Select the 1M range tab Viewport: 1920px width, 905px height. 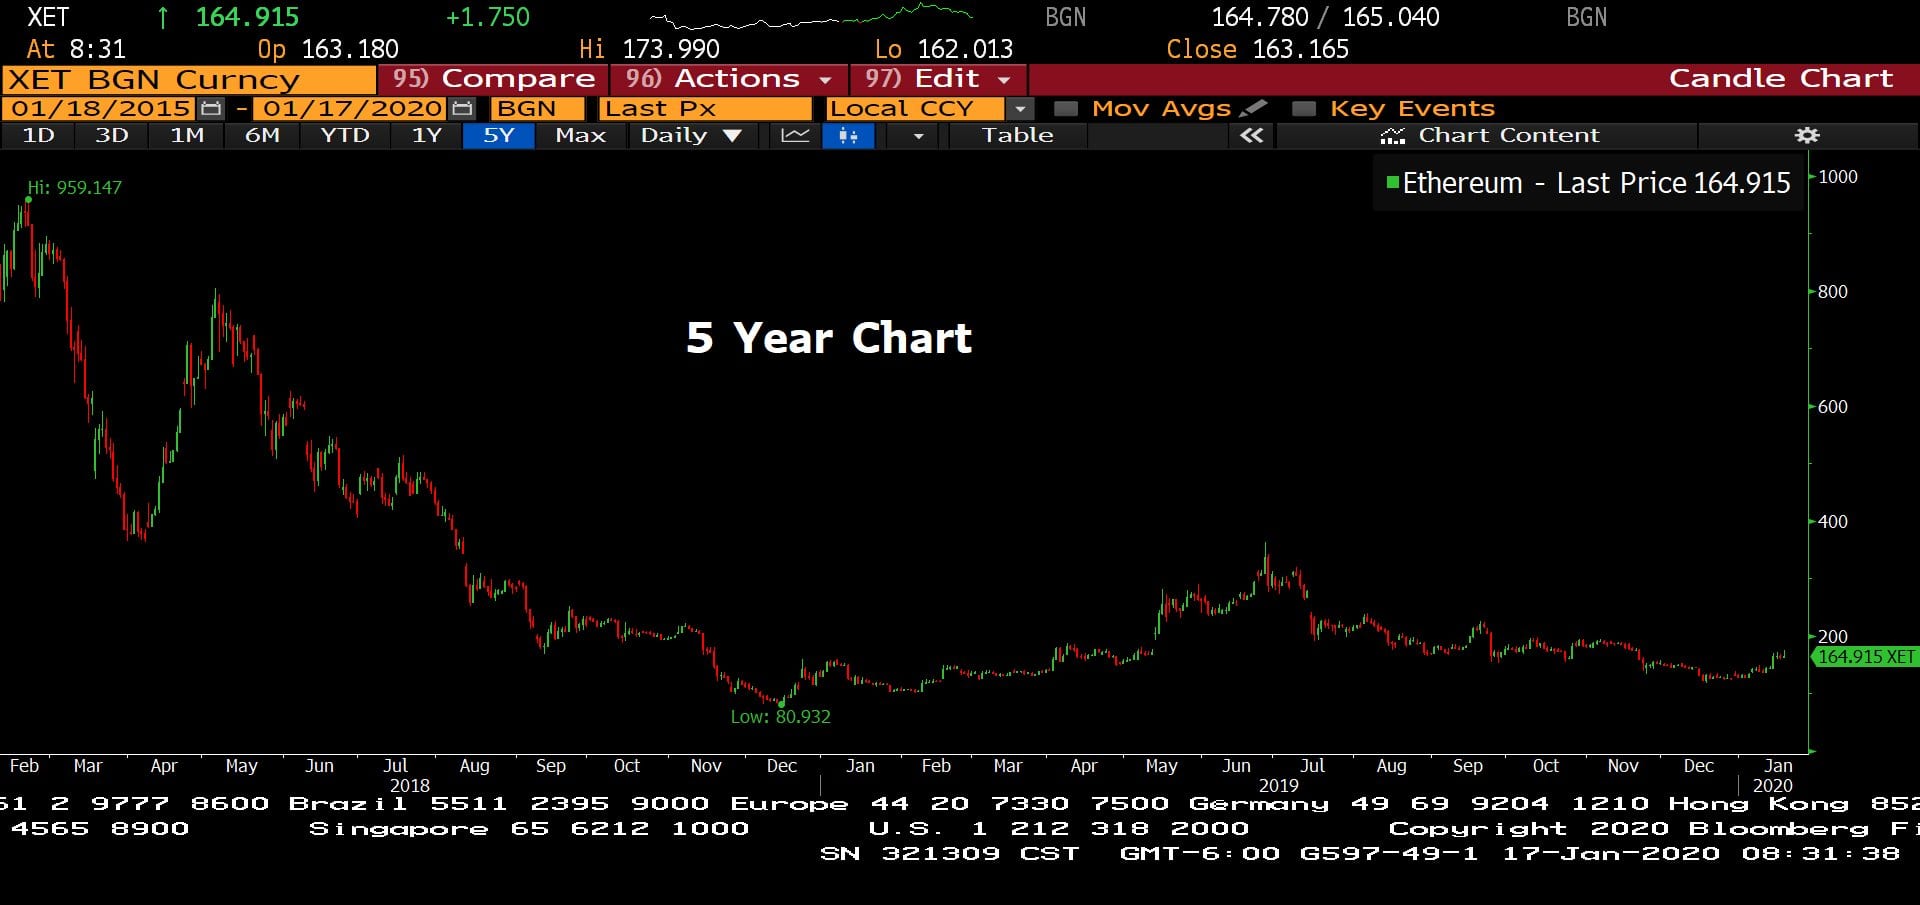tap(187, 135)
